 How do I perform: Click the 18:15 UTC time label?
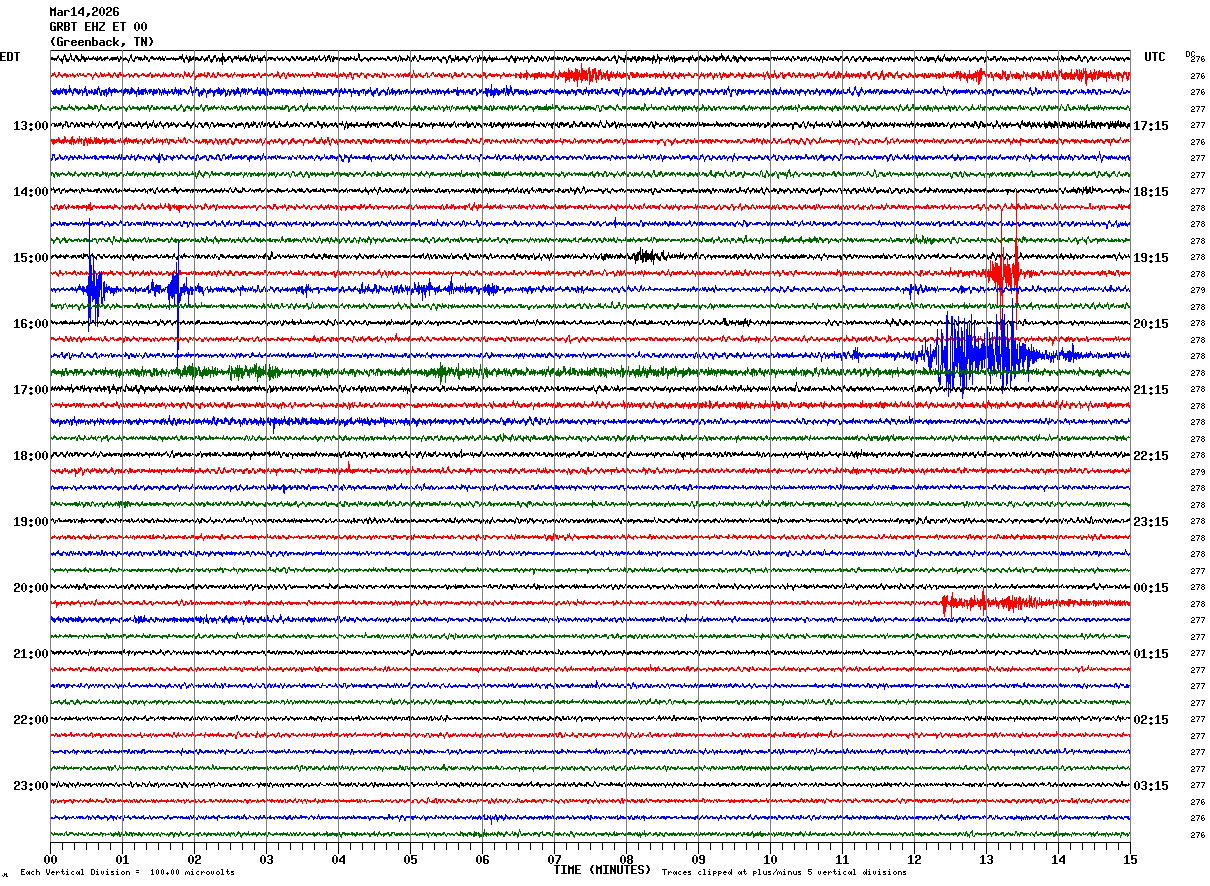click(x=1151, y=192)
